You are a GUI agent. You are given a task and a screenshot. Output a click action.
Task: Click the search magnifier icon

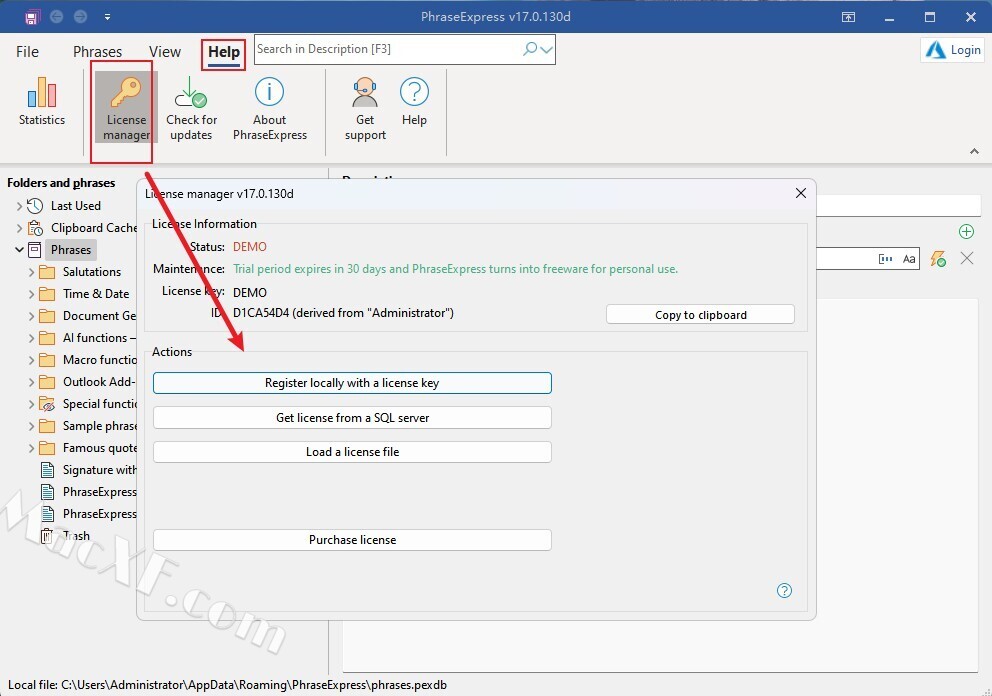(530, 49)
